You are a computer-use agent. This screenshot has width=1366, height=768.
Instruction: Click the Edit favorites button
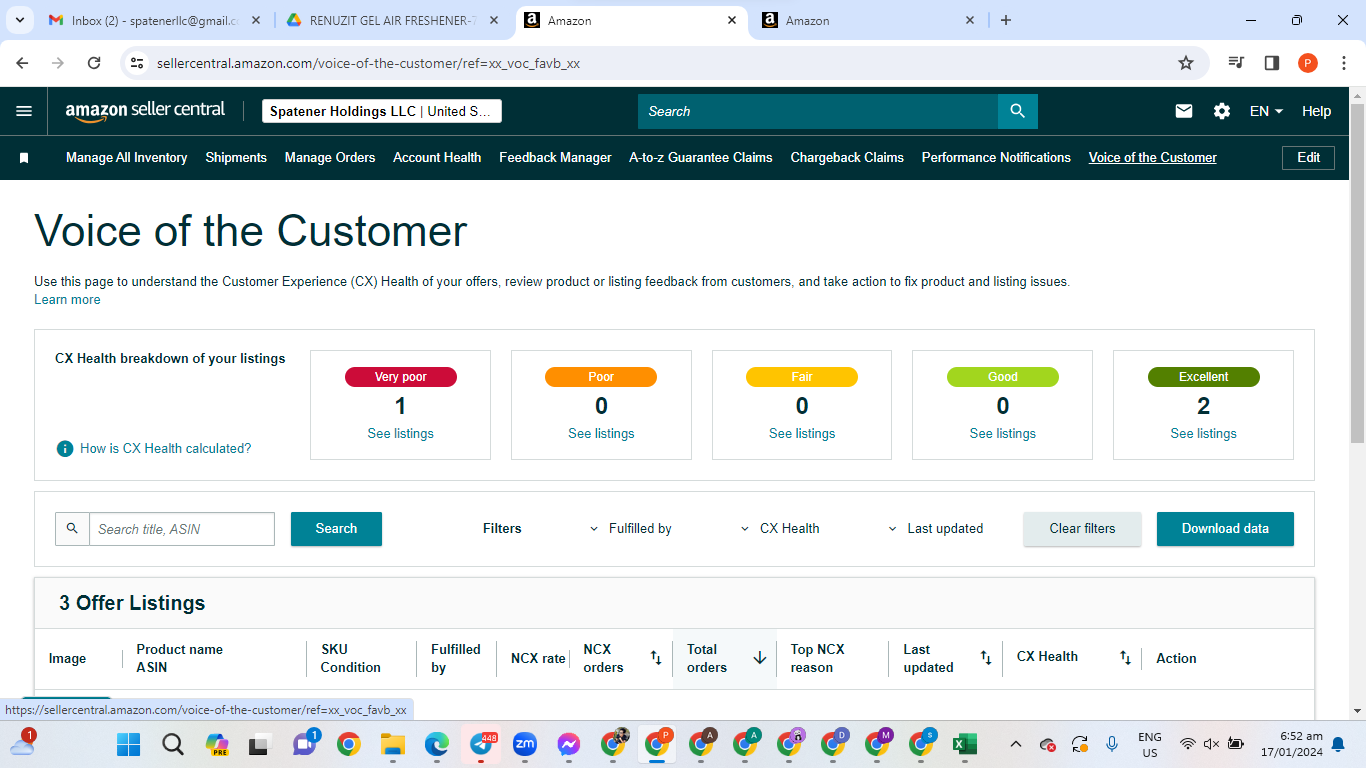[x=1308, y=157]
